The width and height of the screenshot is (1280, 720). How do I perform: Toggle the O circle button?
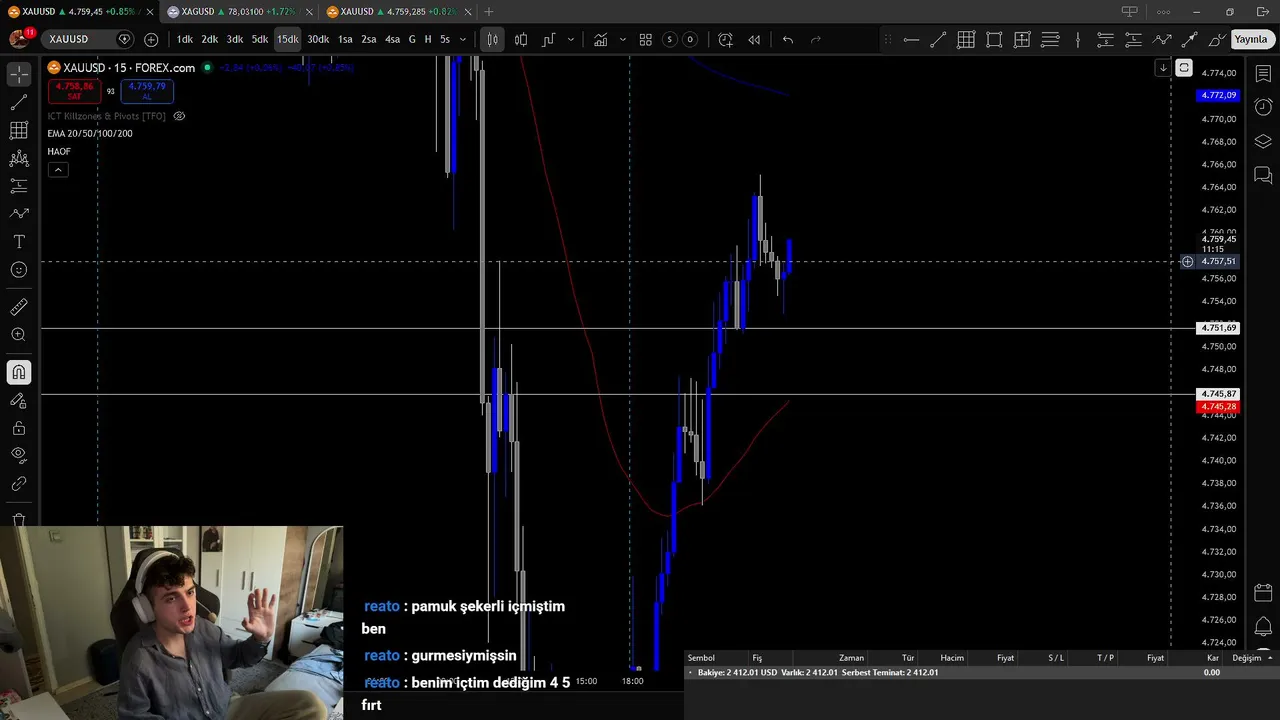689,39
